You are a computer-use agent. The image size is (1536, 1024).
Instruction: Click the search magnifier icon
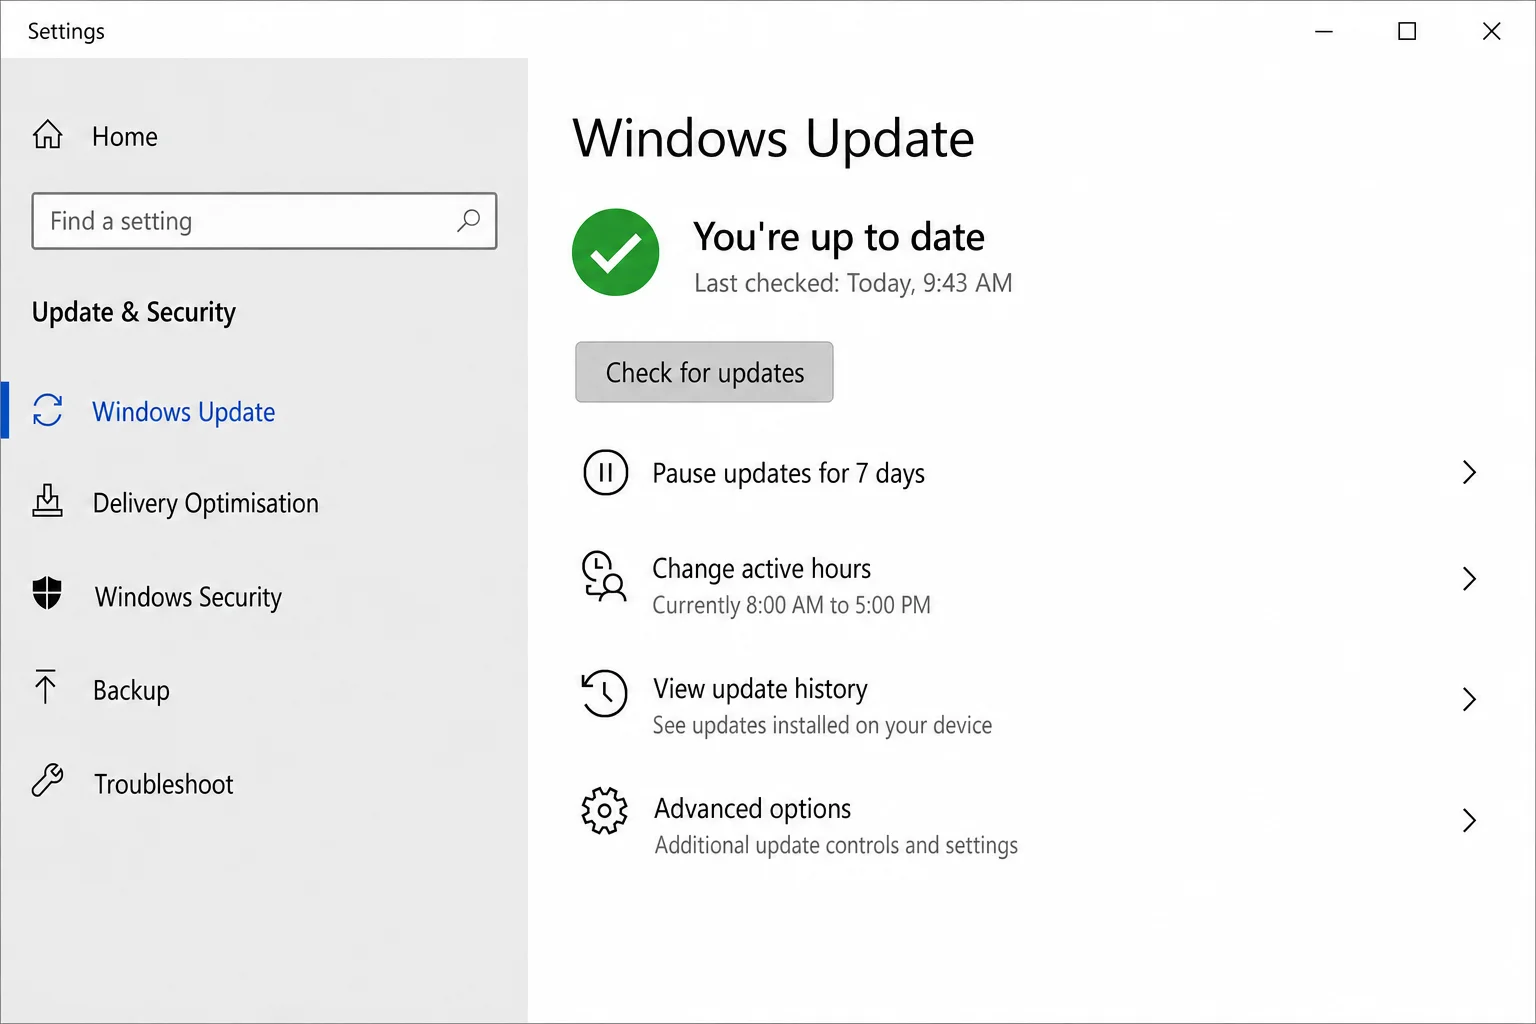coord(468,221)
